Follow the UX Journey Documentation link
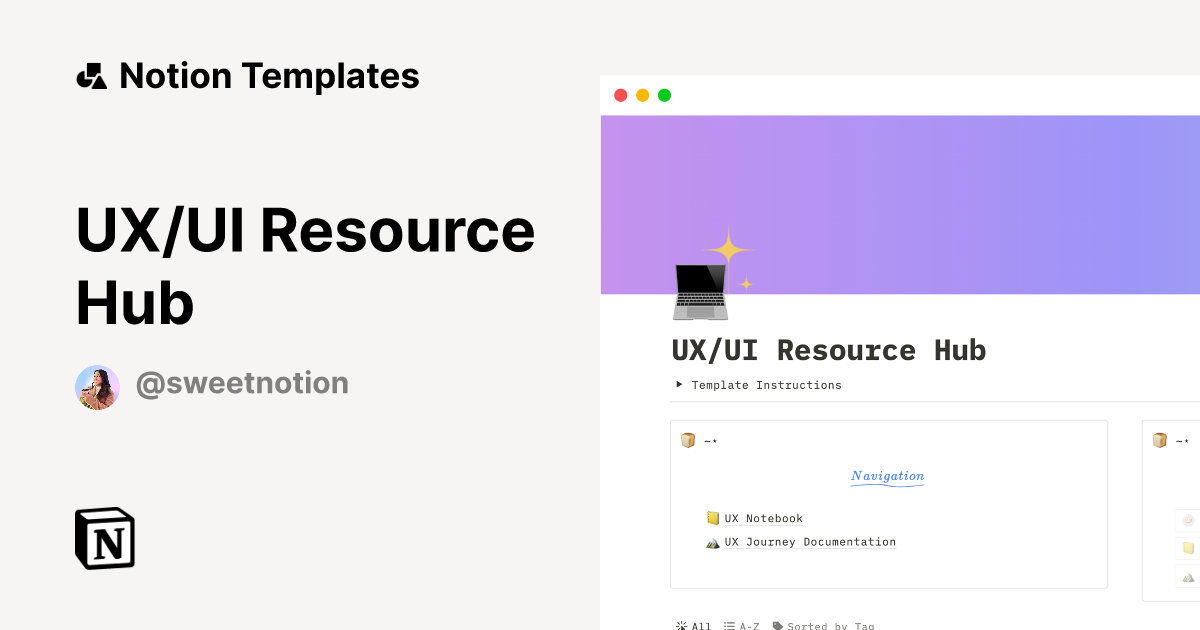Viewport: 1200px width, 630px height. (x=810, y=541)
